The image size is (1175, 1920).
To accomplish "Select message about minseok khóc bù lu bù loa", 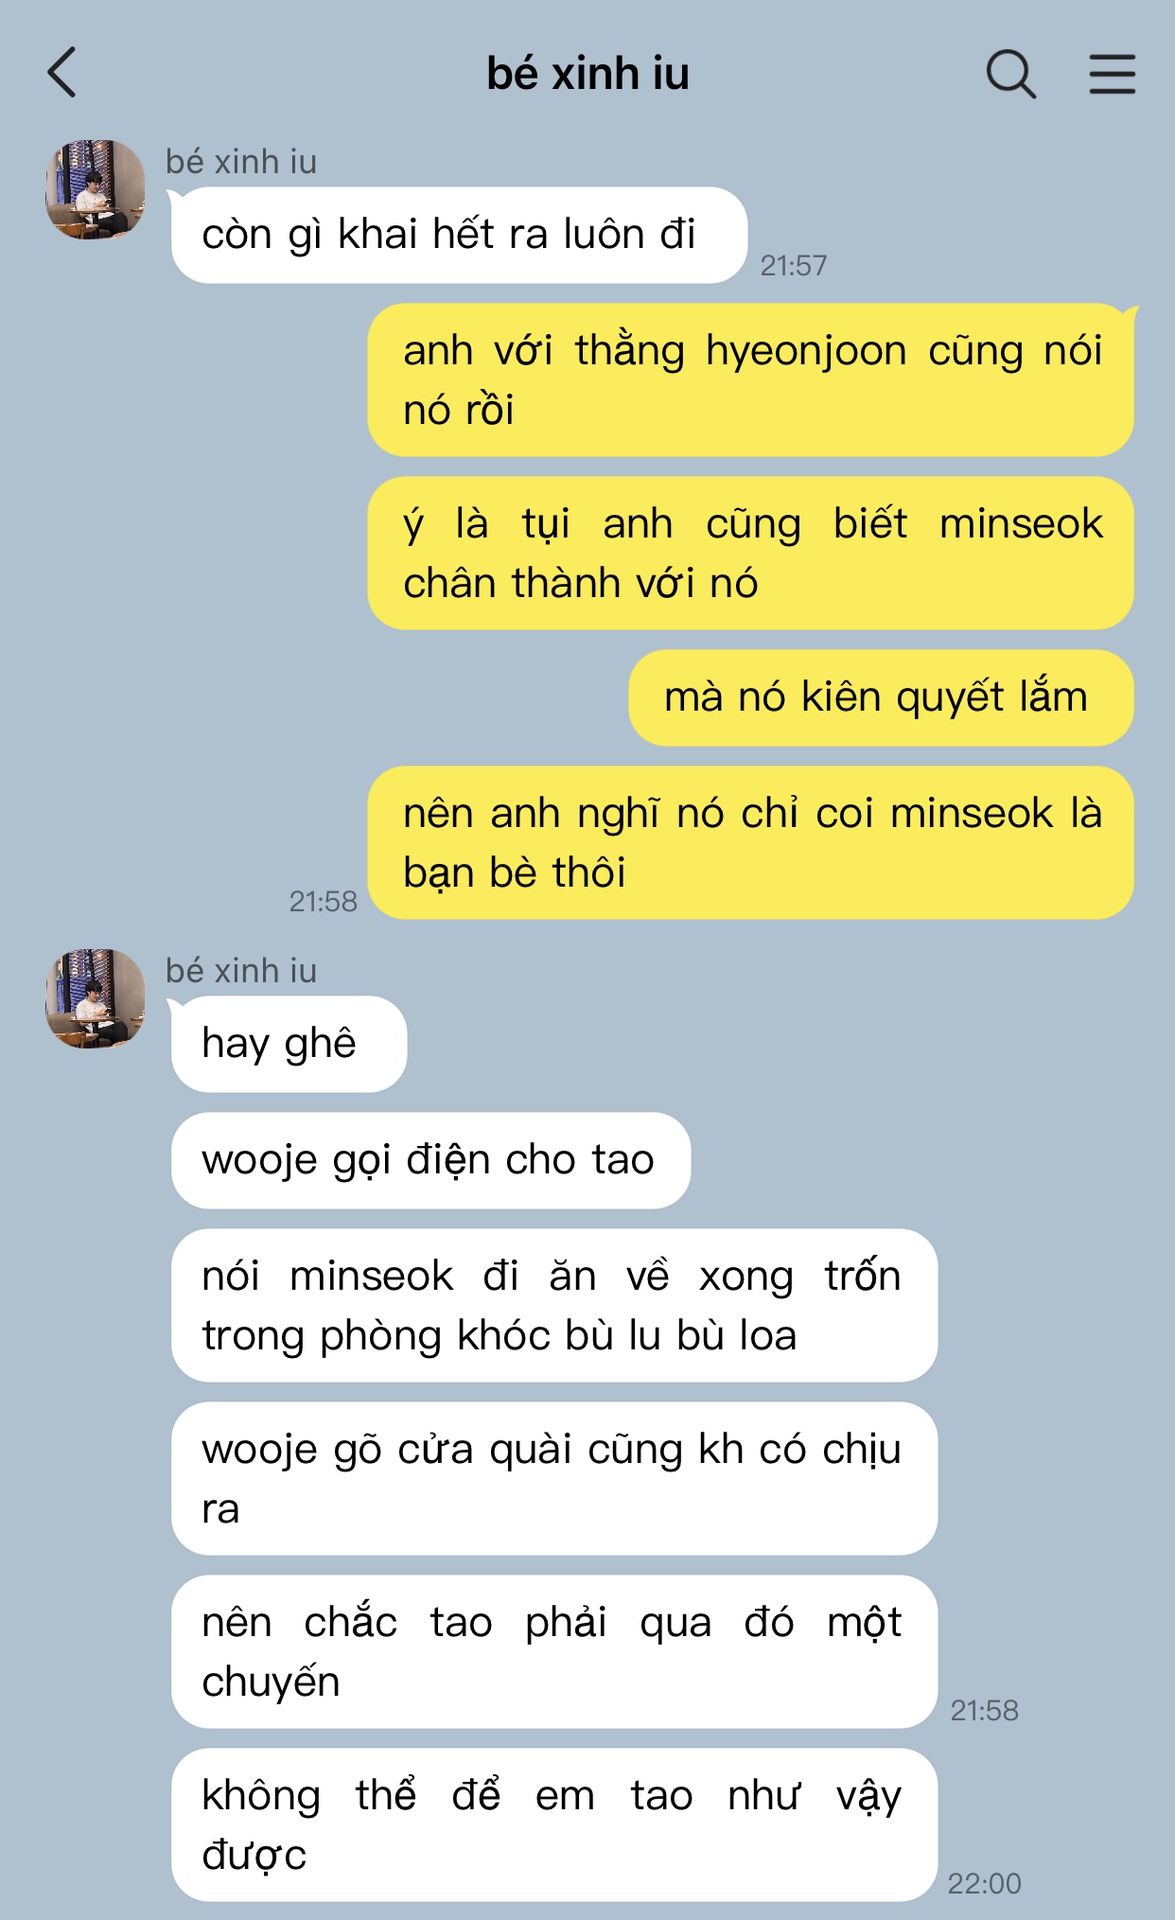I will pyautogui.click(x=554, y=1306).
